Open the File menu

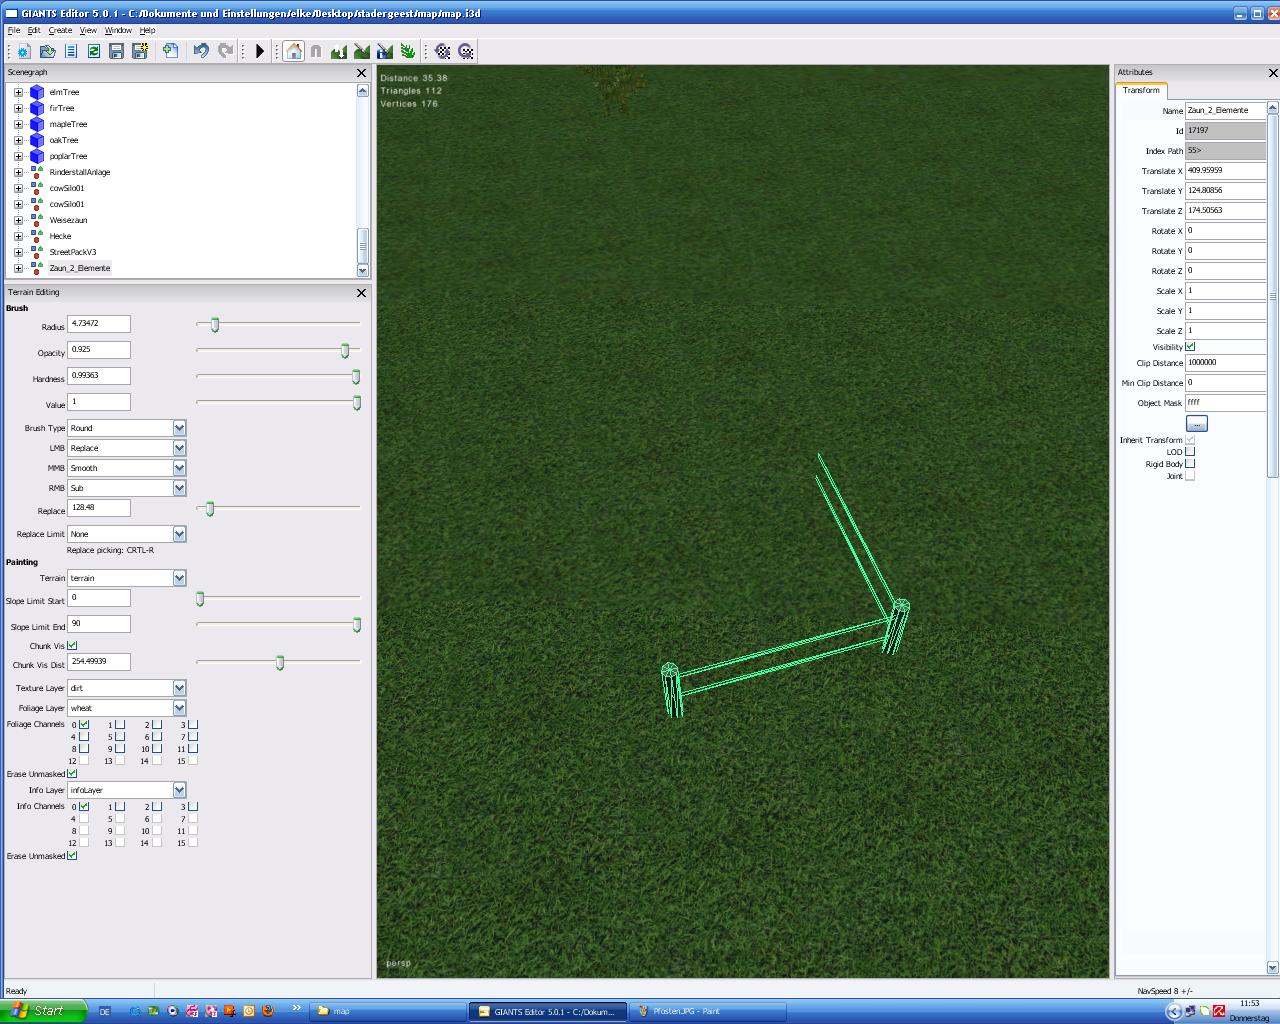(14, 30)
